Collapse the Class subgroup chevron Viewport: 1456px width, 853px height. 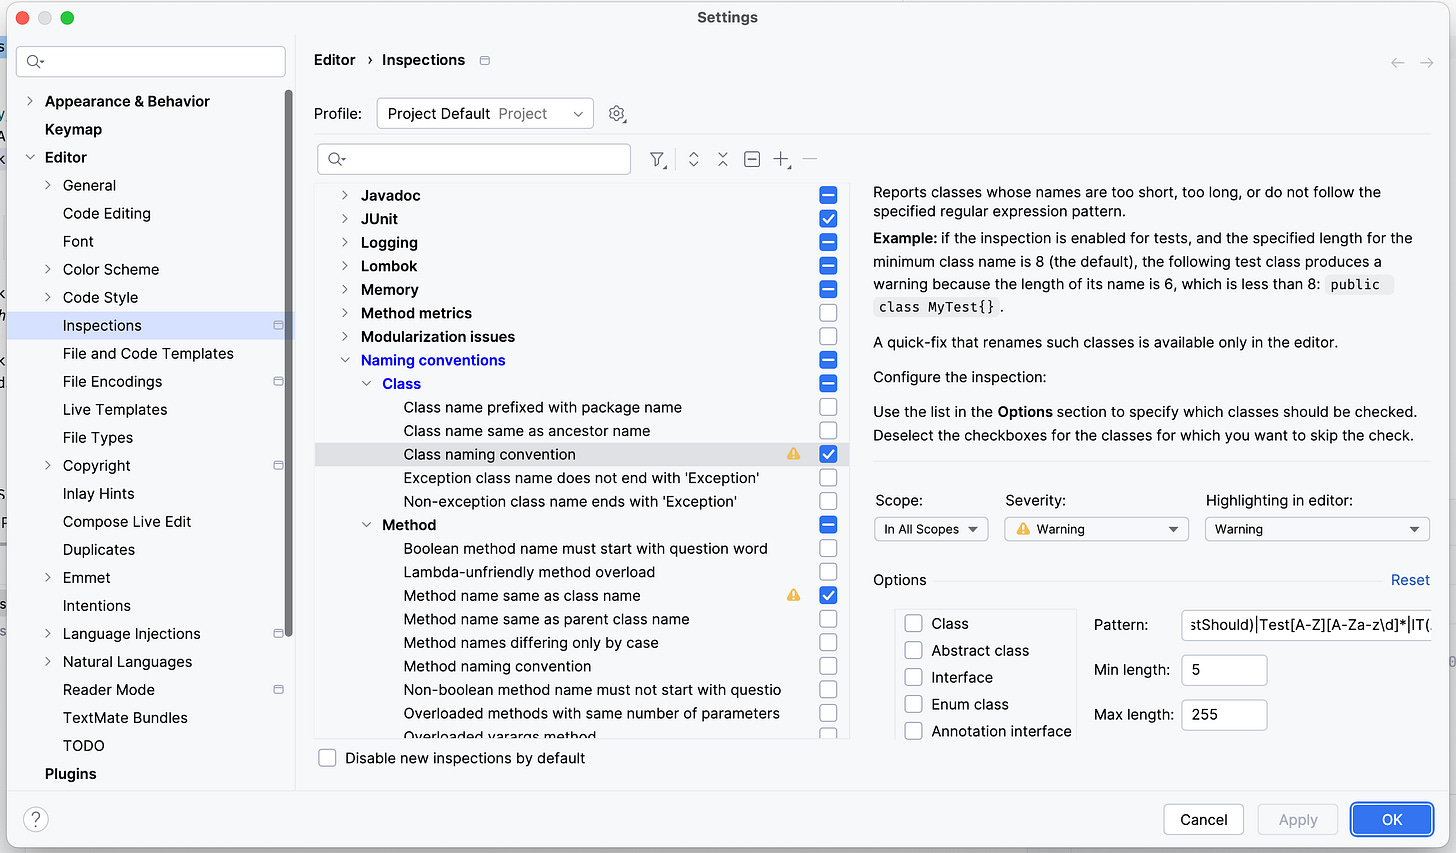[367, 384]
